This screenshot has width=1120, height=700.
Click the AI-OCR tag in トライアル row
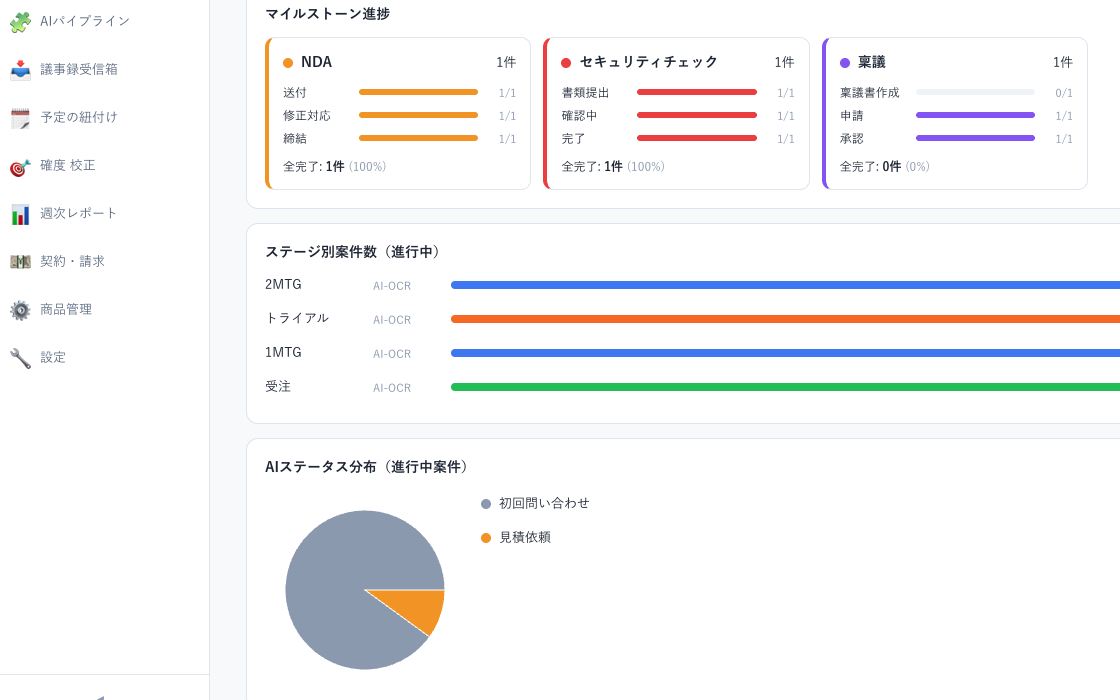(392, 320)
